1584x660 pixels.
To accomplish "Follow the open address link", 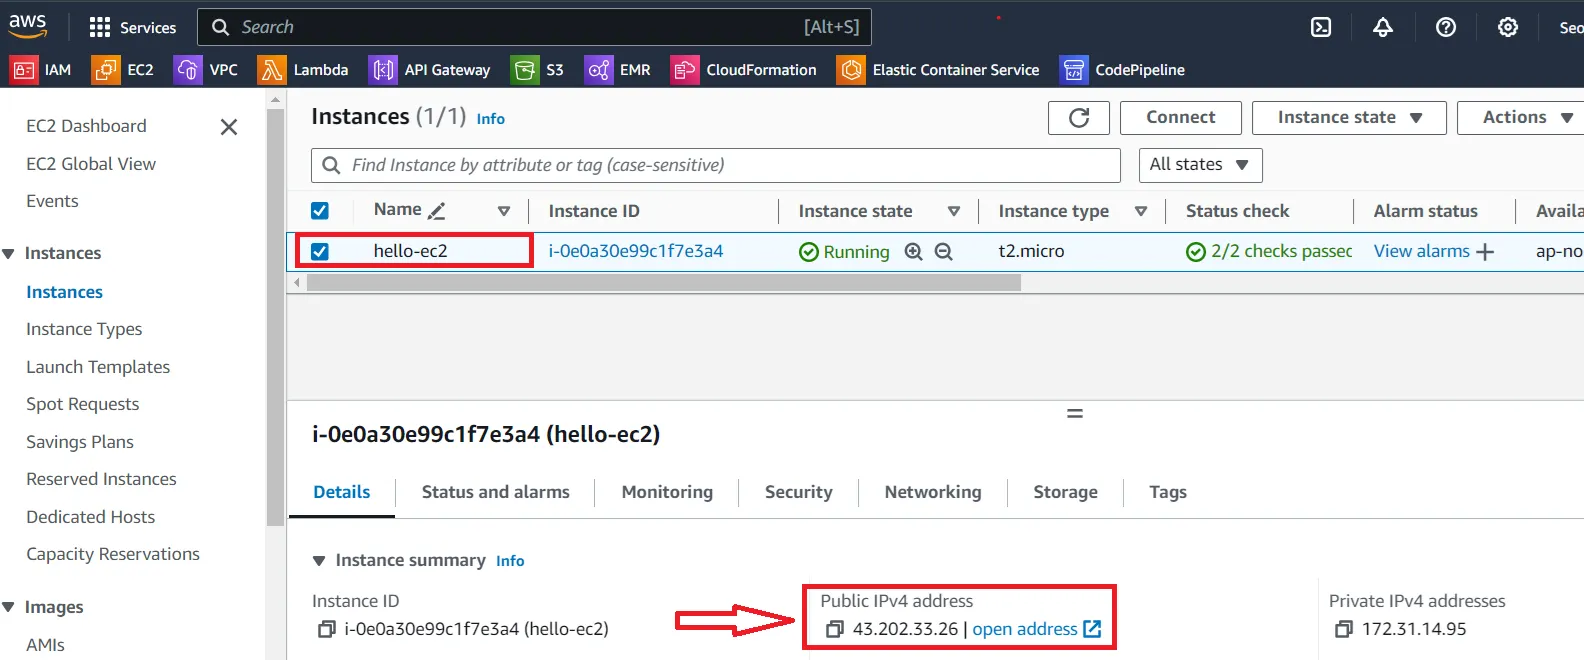I will (x=1036, y=629).
